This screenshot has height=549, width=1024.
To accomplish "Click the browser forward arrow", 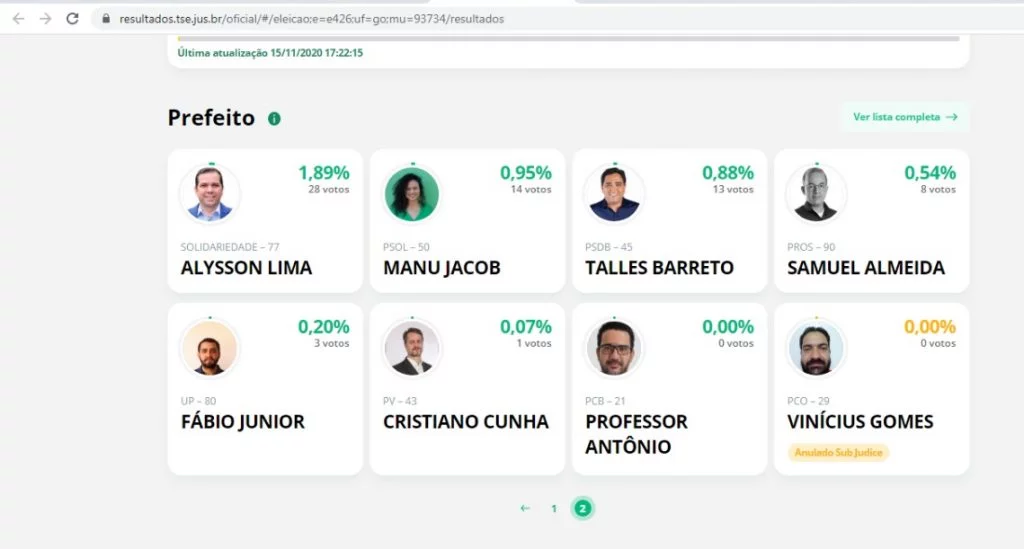I will point(45,19).
